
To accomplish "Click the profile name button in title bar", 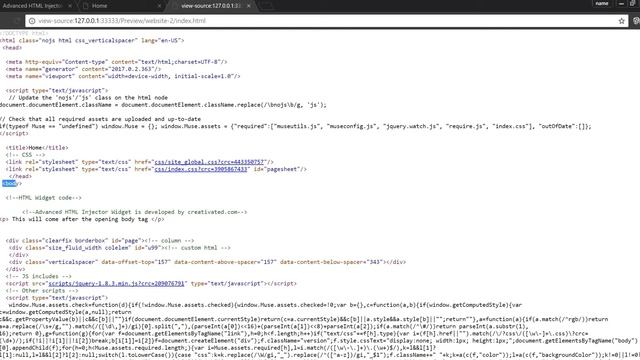I will (x=602, y=4).
